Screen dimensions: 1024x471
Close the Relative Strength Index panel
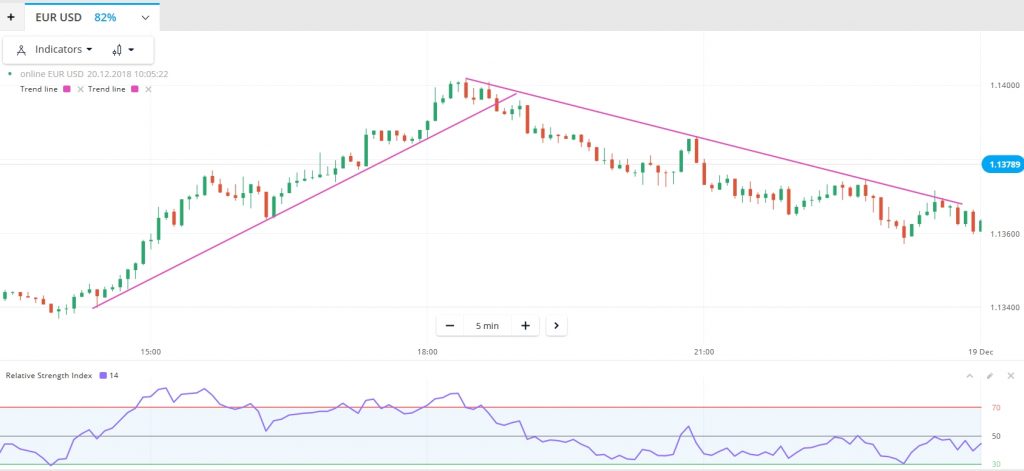point(1010,375)
